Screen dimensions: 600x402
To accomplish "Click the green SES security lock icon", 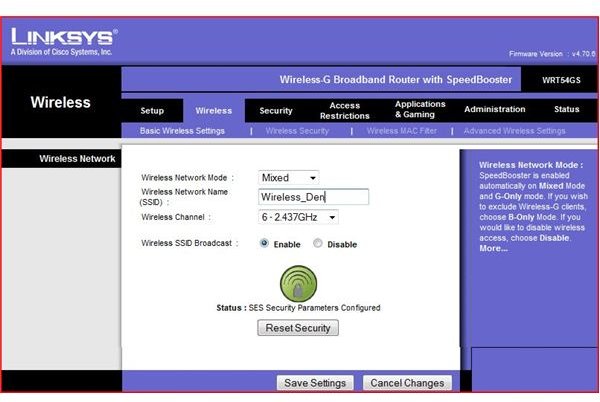I will click(x=298, y=283).
